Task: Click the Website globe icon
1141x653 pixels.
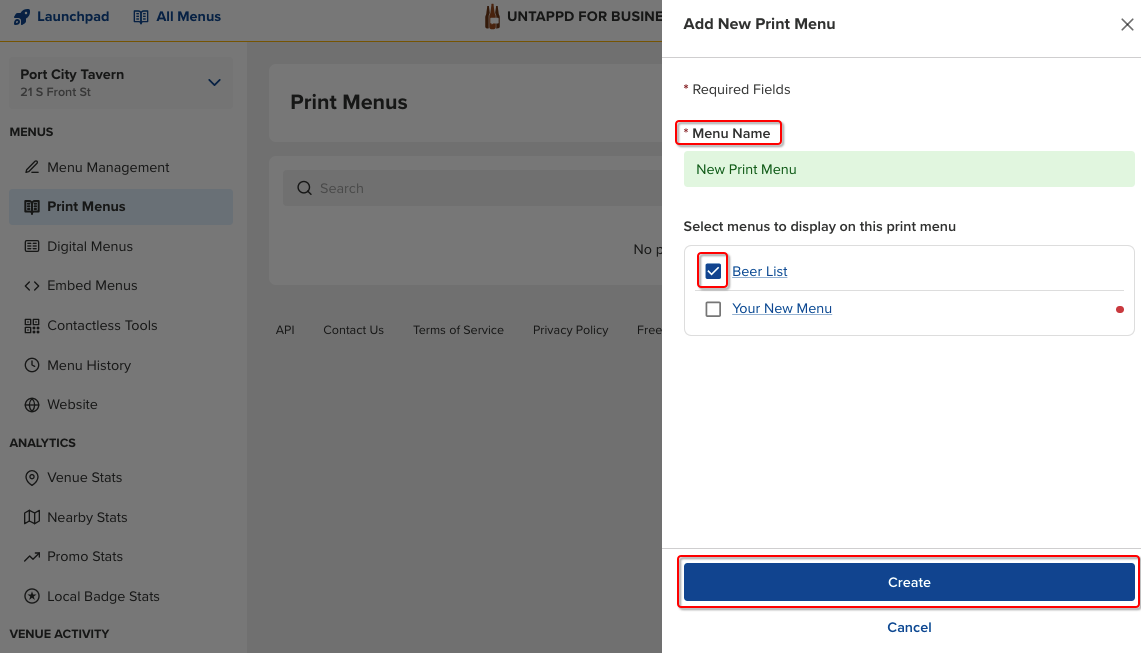Action: [x=31, y=405]
